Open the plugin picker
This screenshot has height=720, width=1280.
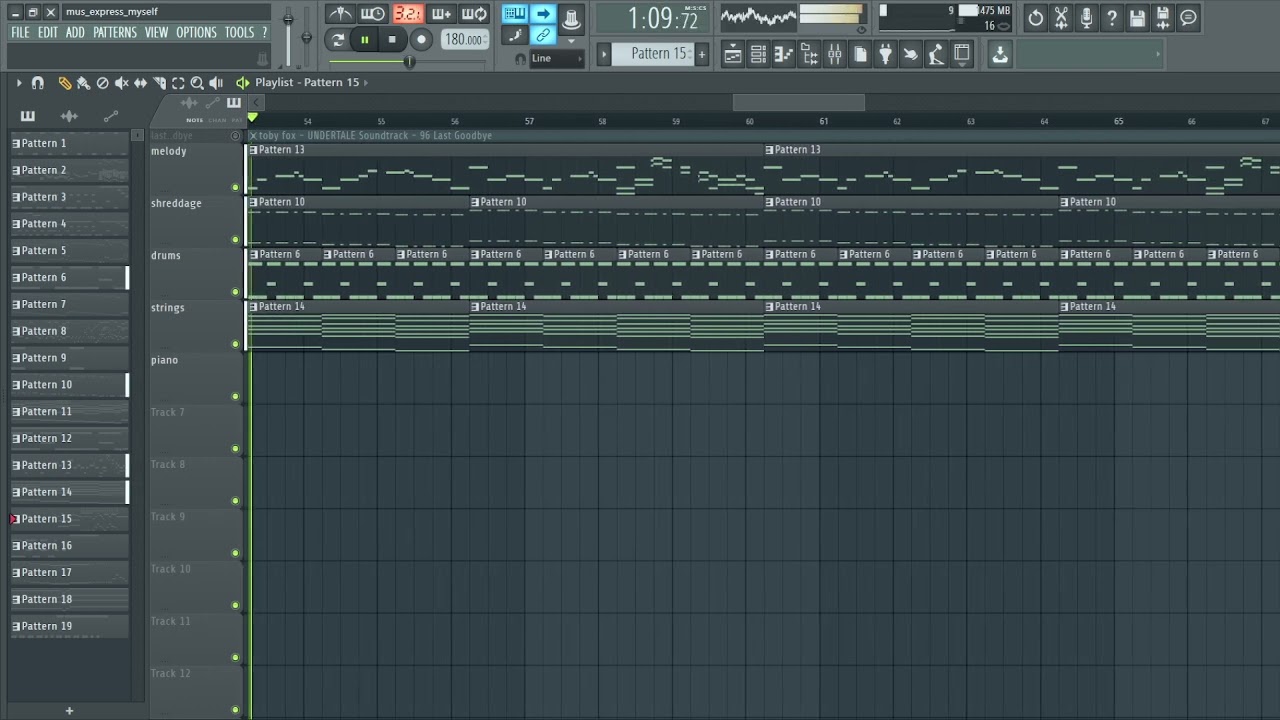(x=885, y=55)
